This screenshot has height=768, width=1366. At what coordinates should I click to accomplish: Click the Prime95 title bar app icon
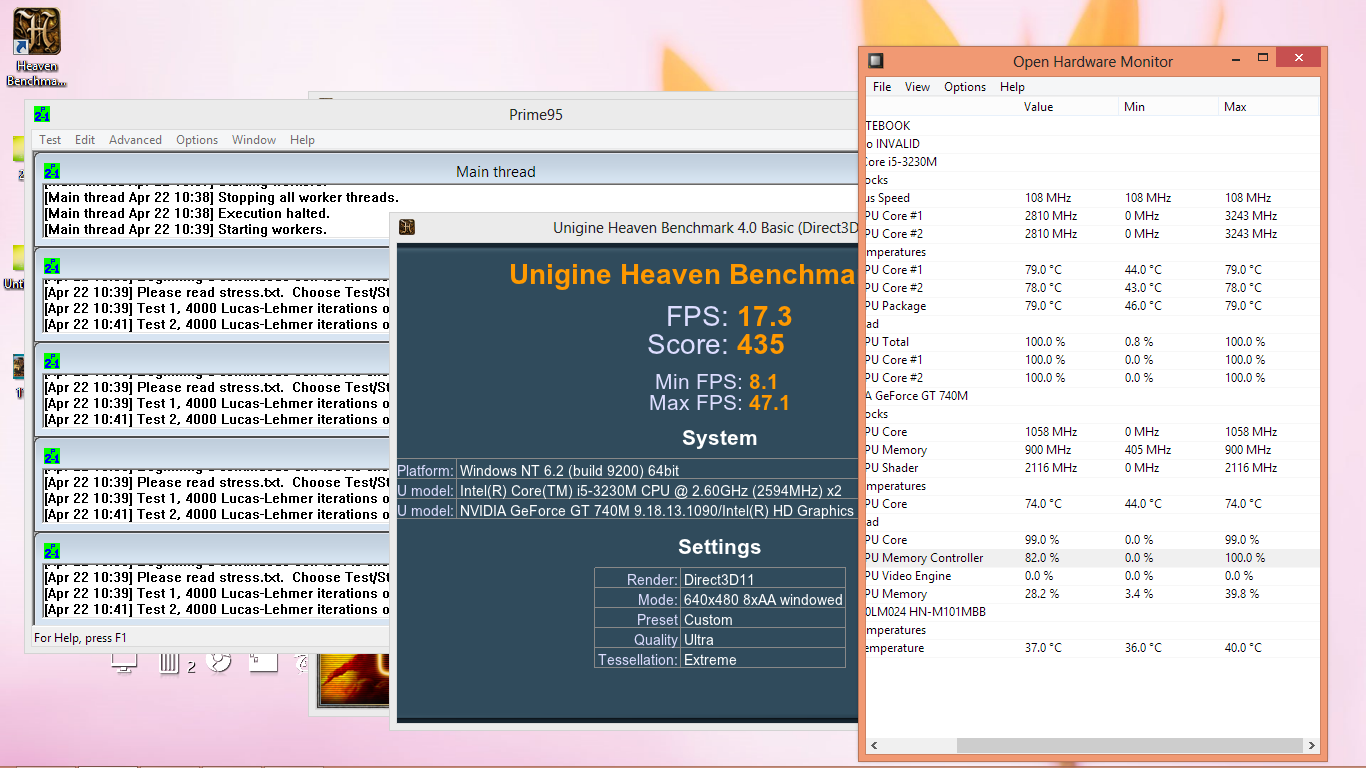point(42,114)
